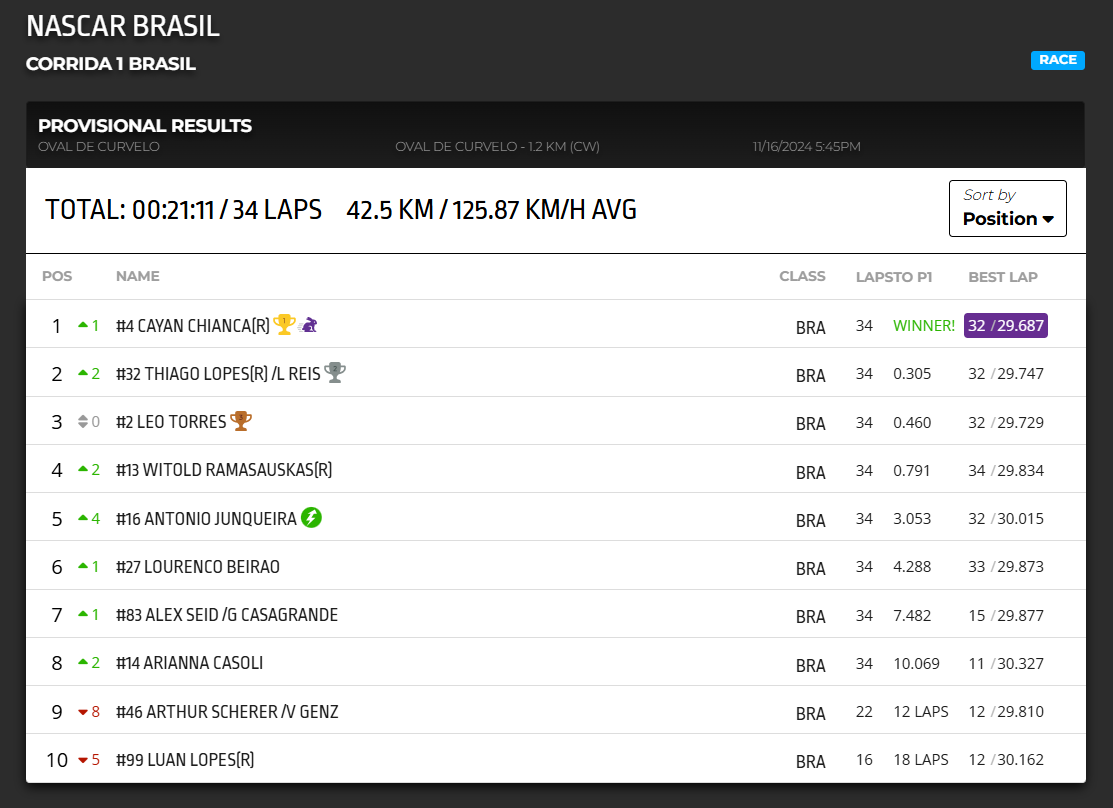Click the POS column header
This screenshot has width=1113, height=808.
[57, 276]
